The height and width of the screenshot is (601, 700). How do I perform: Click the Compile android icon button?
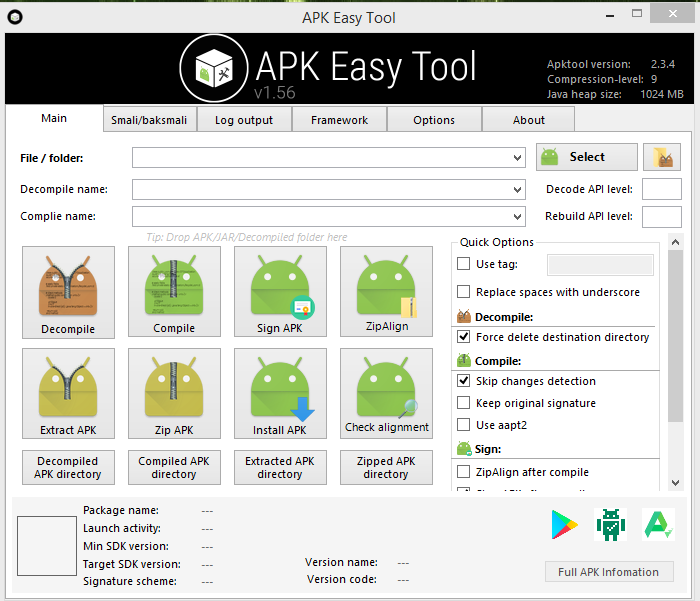click(x=174, y=292)
